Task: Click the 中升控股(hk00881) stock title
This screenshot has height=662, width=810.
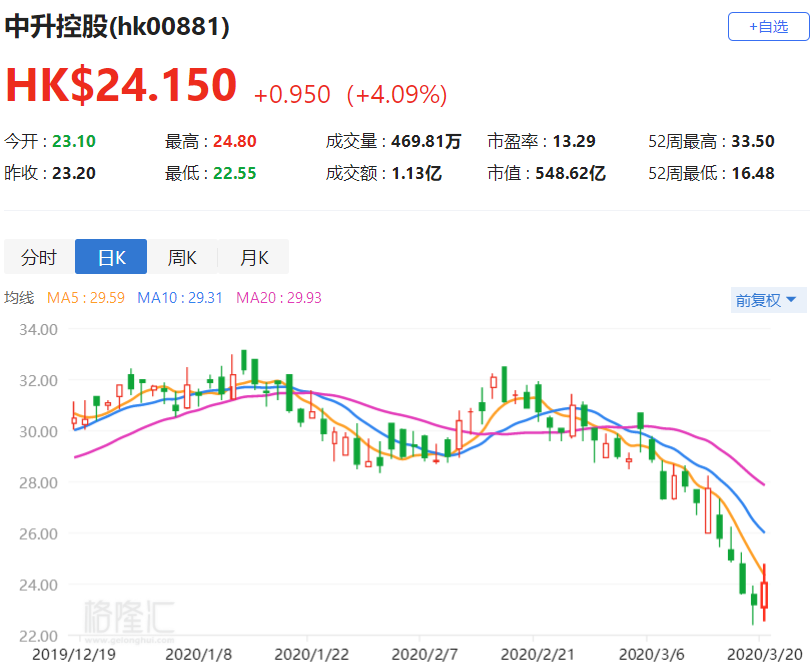Action: [117, 27]
